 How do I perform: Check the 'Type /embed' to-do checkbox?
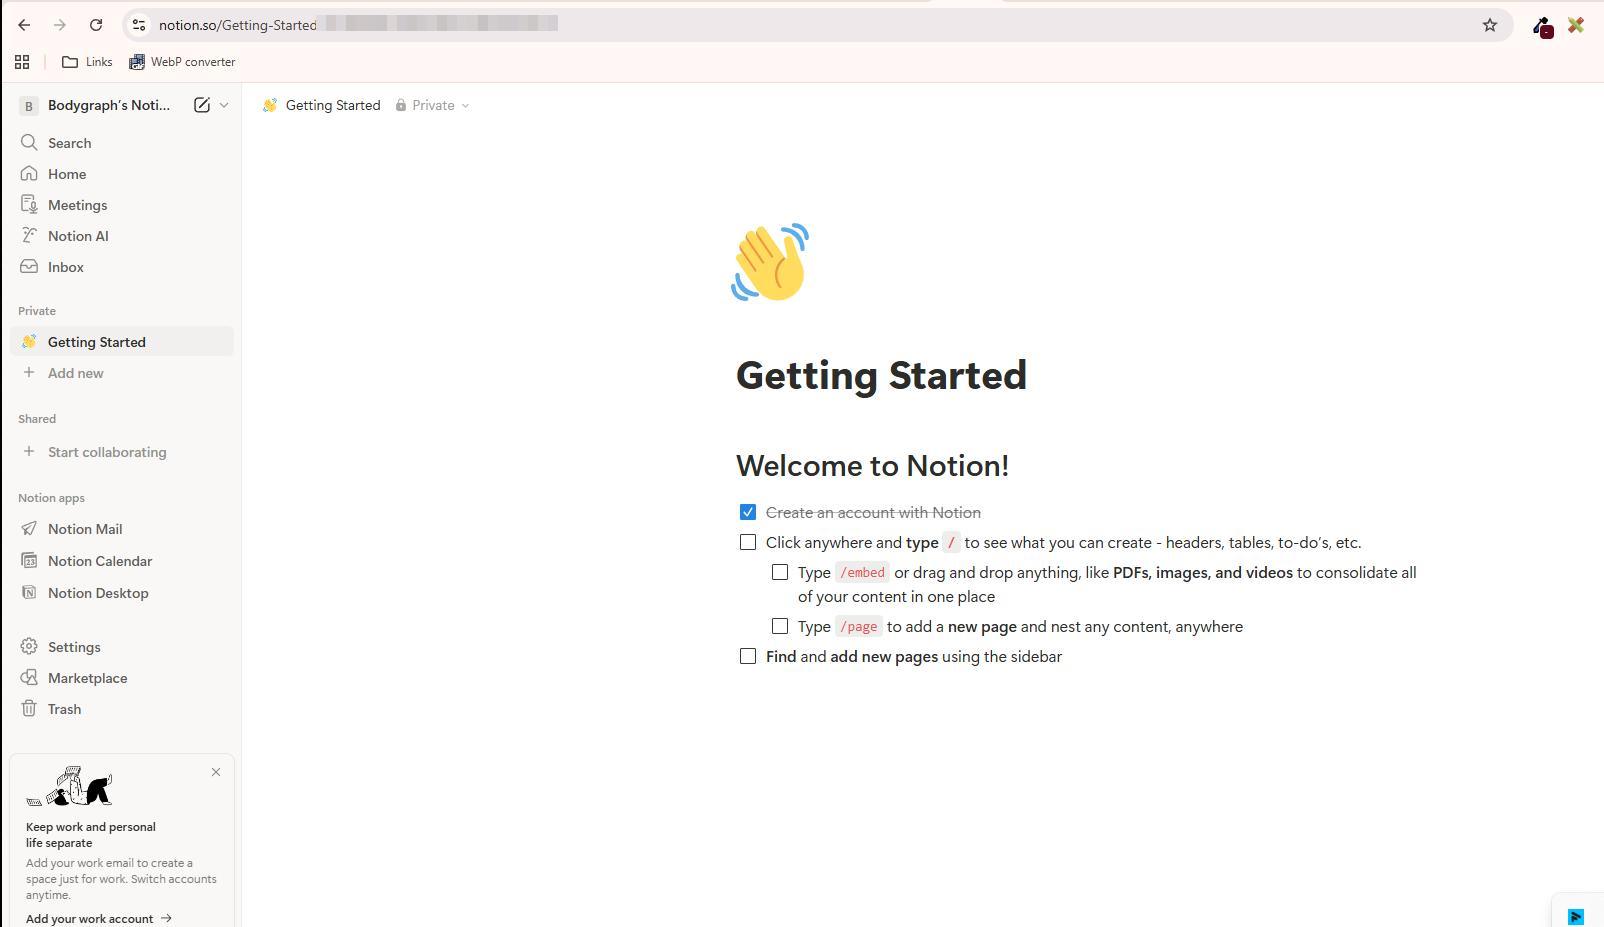(x=780, y=573)
